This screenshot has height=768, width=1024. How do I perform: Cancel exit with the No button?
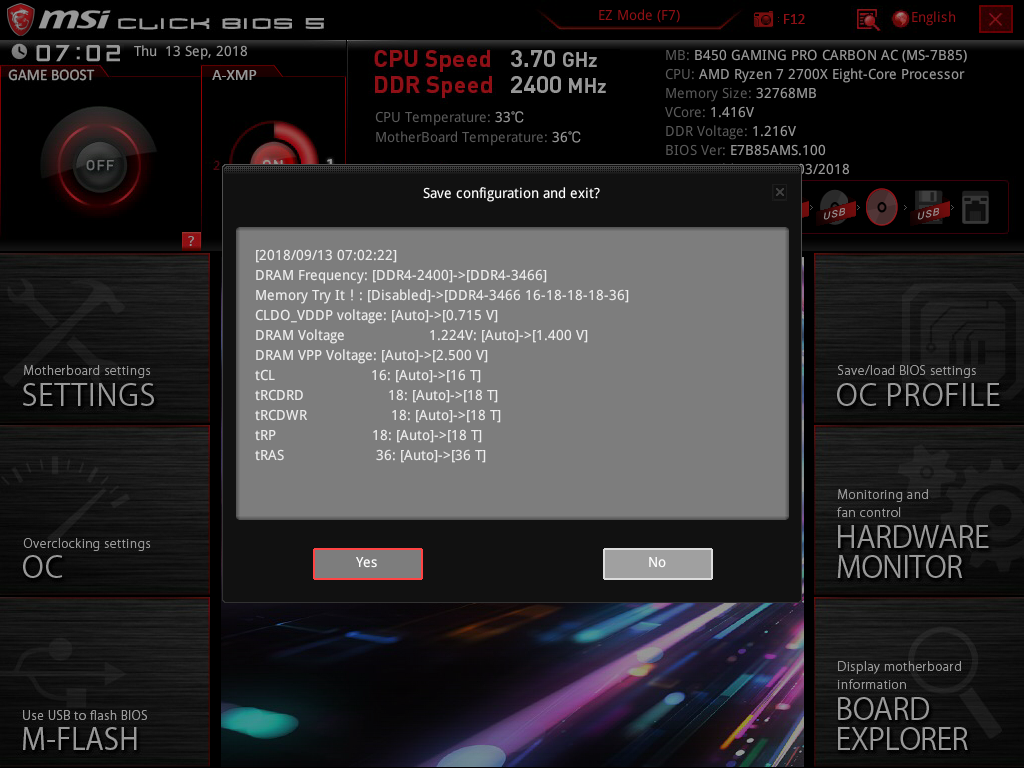pos(658,564)
